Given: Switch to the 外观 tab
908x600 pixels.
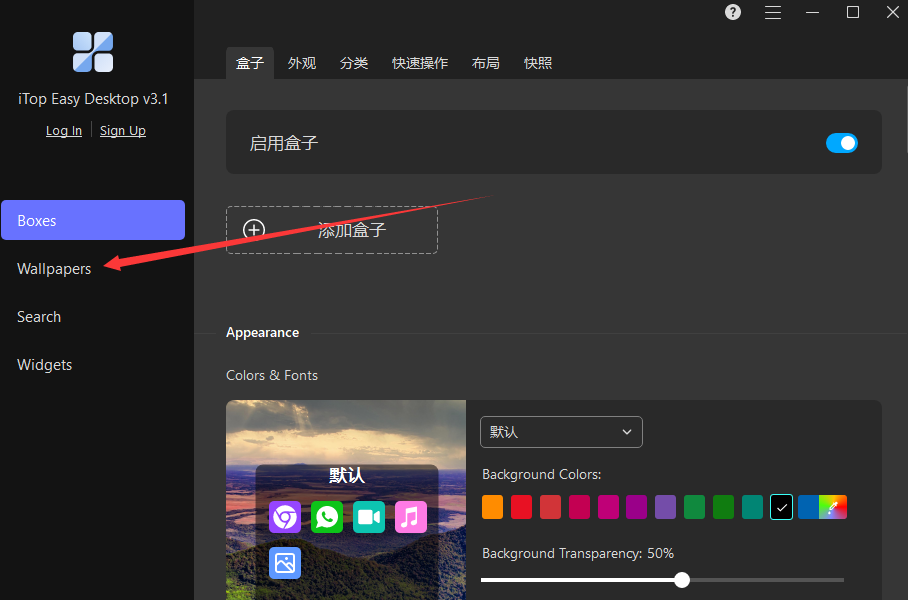Looking at the screenshot, I should [x=302, y=63].
